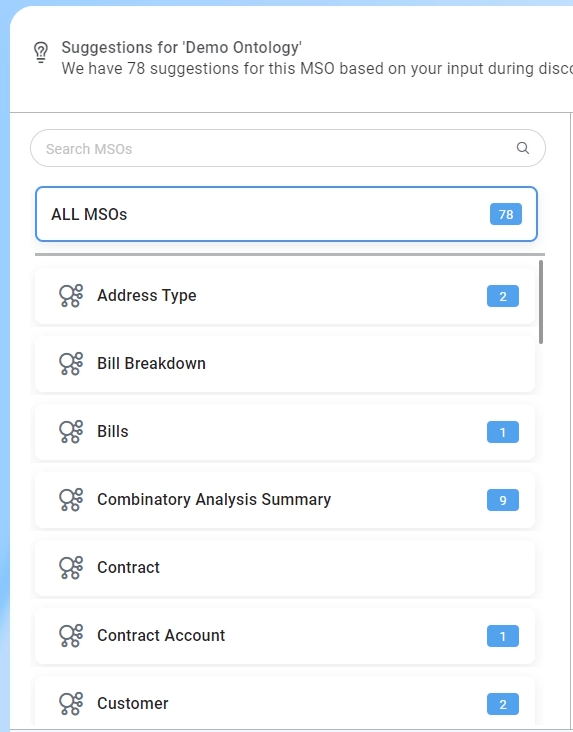Click the search magnifier icon
Image resolution: width=573 pixels, height=732 pixels.
[523, 148]
